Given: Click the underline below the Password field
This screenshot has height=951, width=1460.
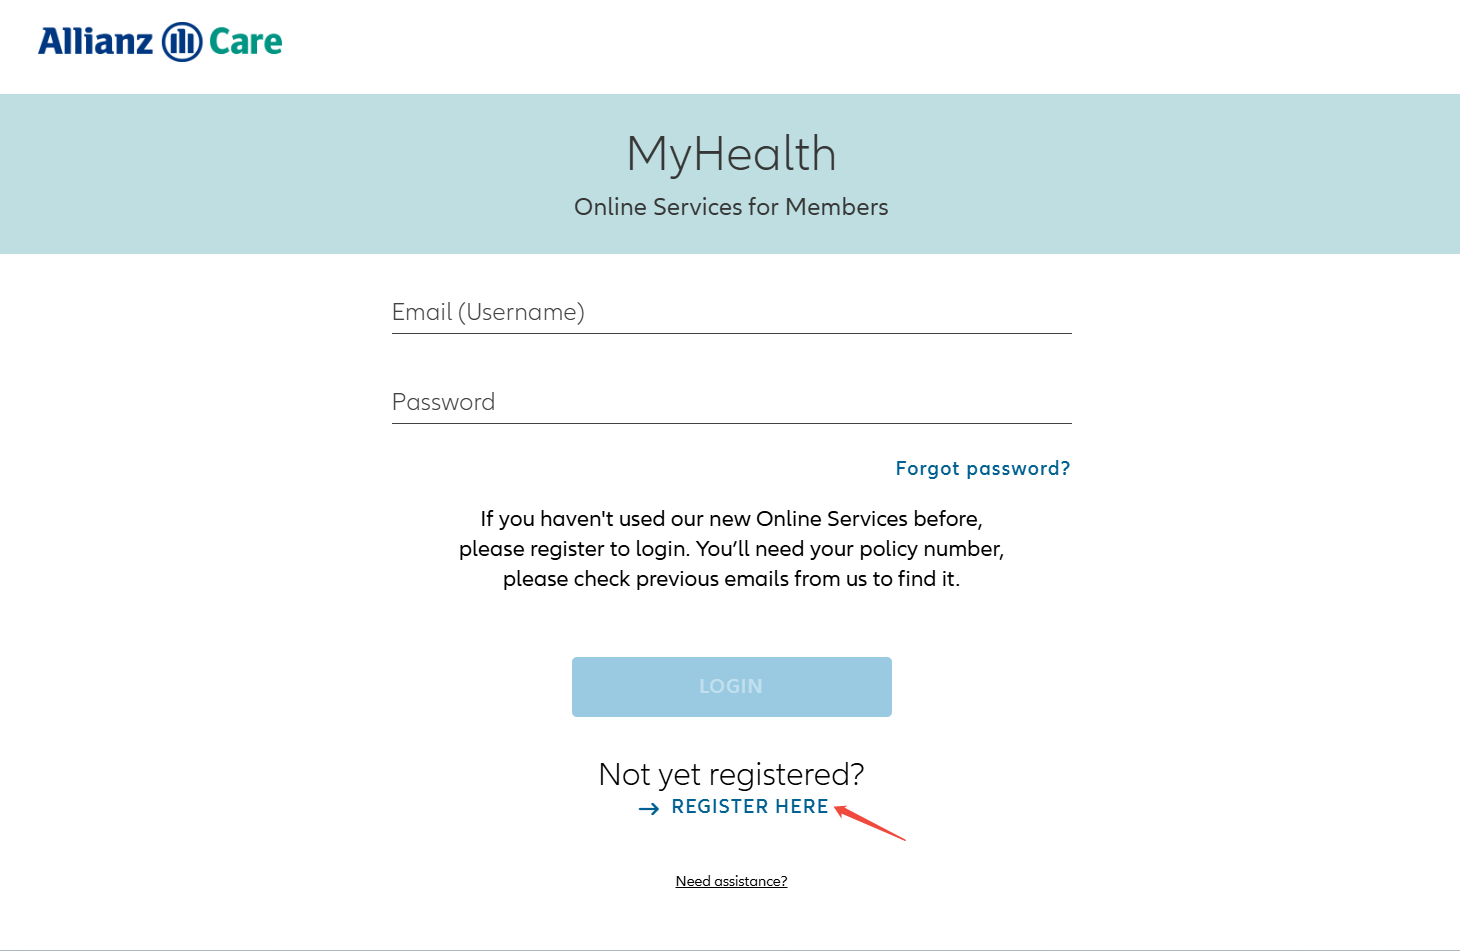Looking at the screenshot, I should point(731,423).
